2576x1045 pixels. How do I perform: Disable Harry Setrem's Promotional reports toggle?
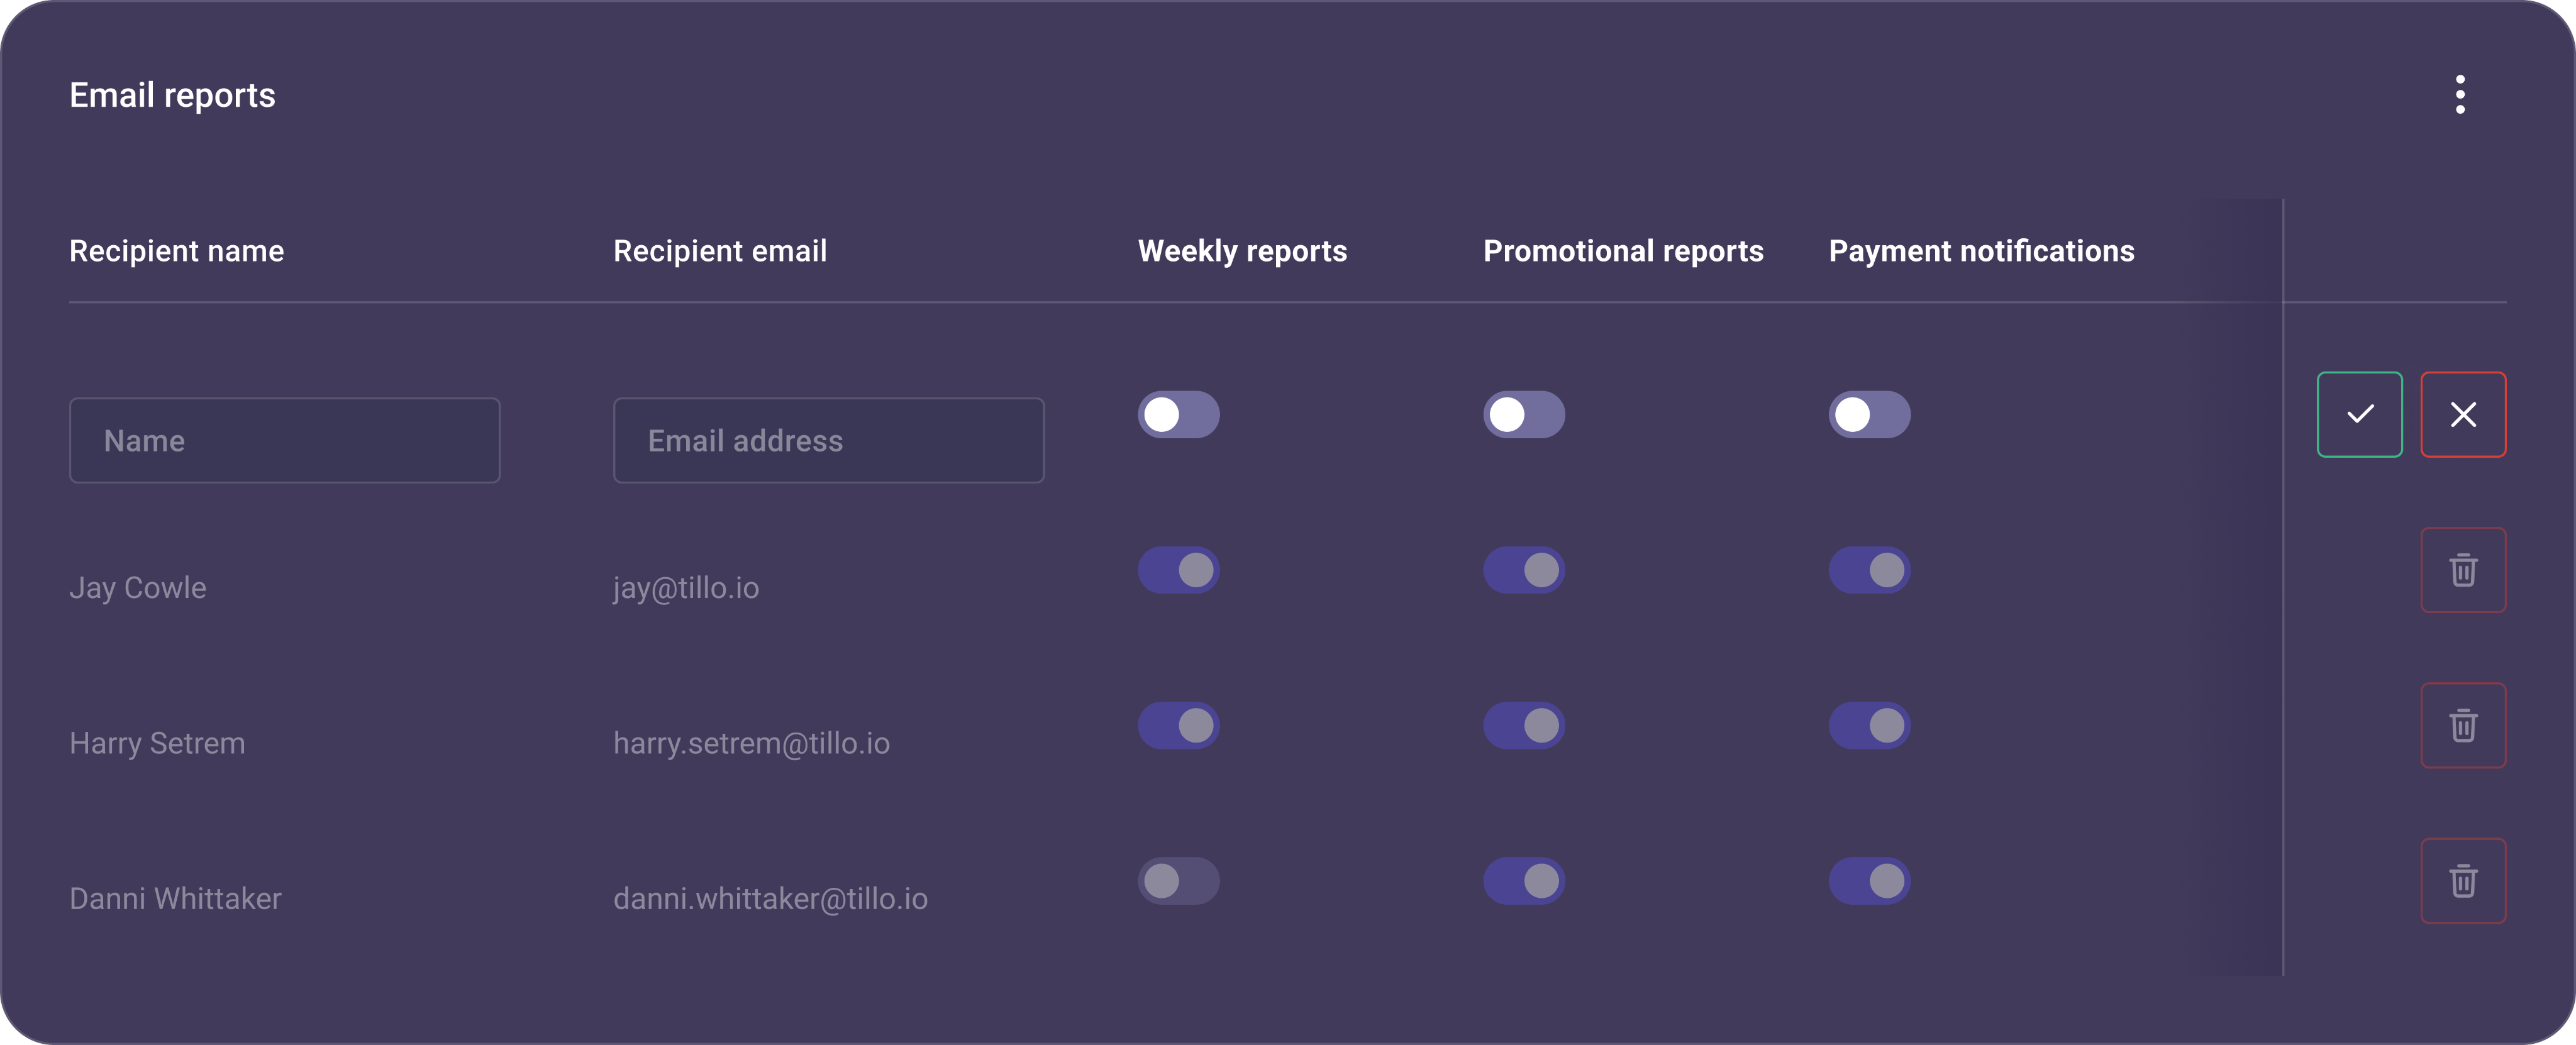(x=1524, y=725)
